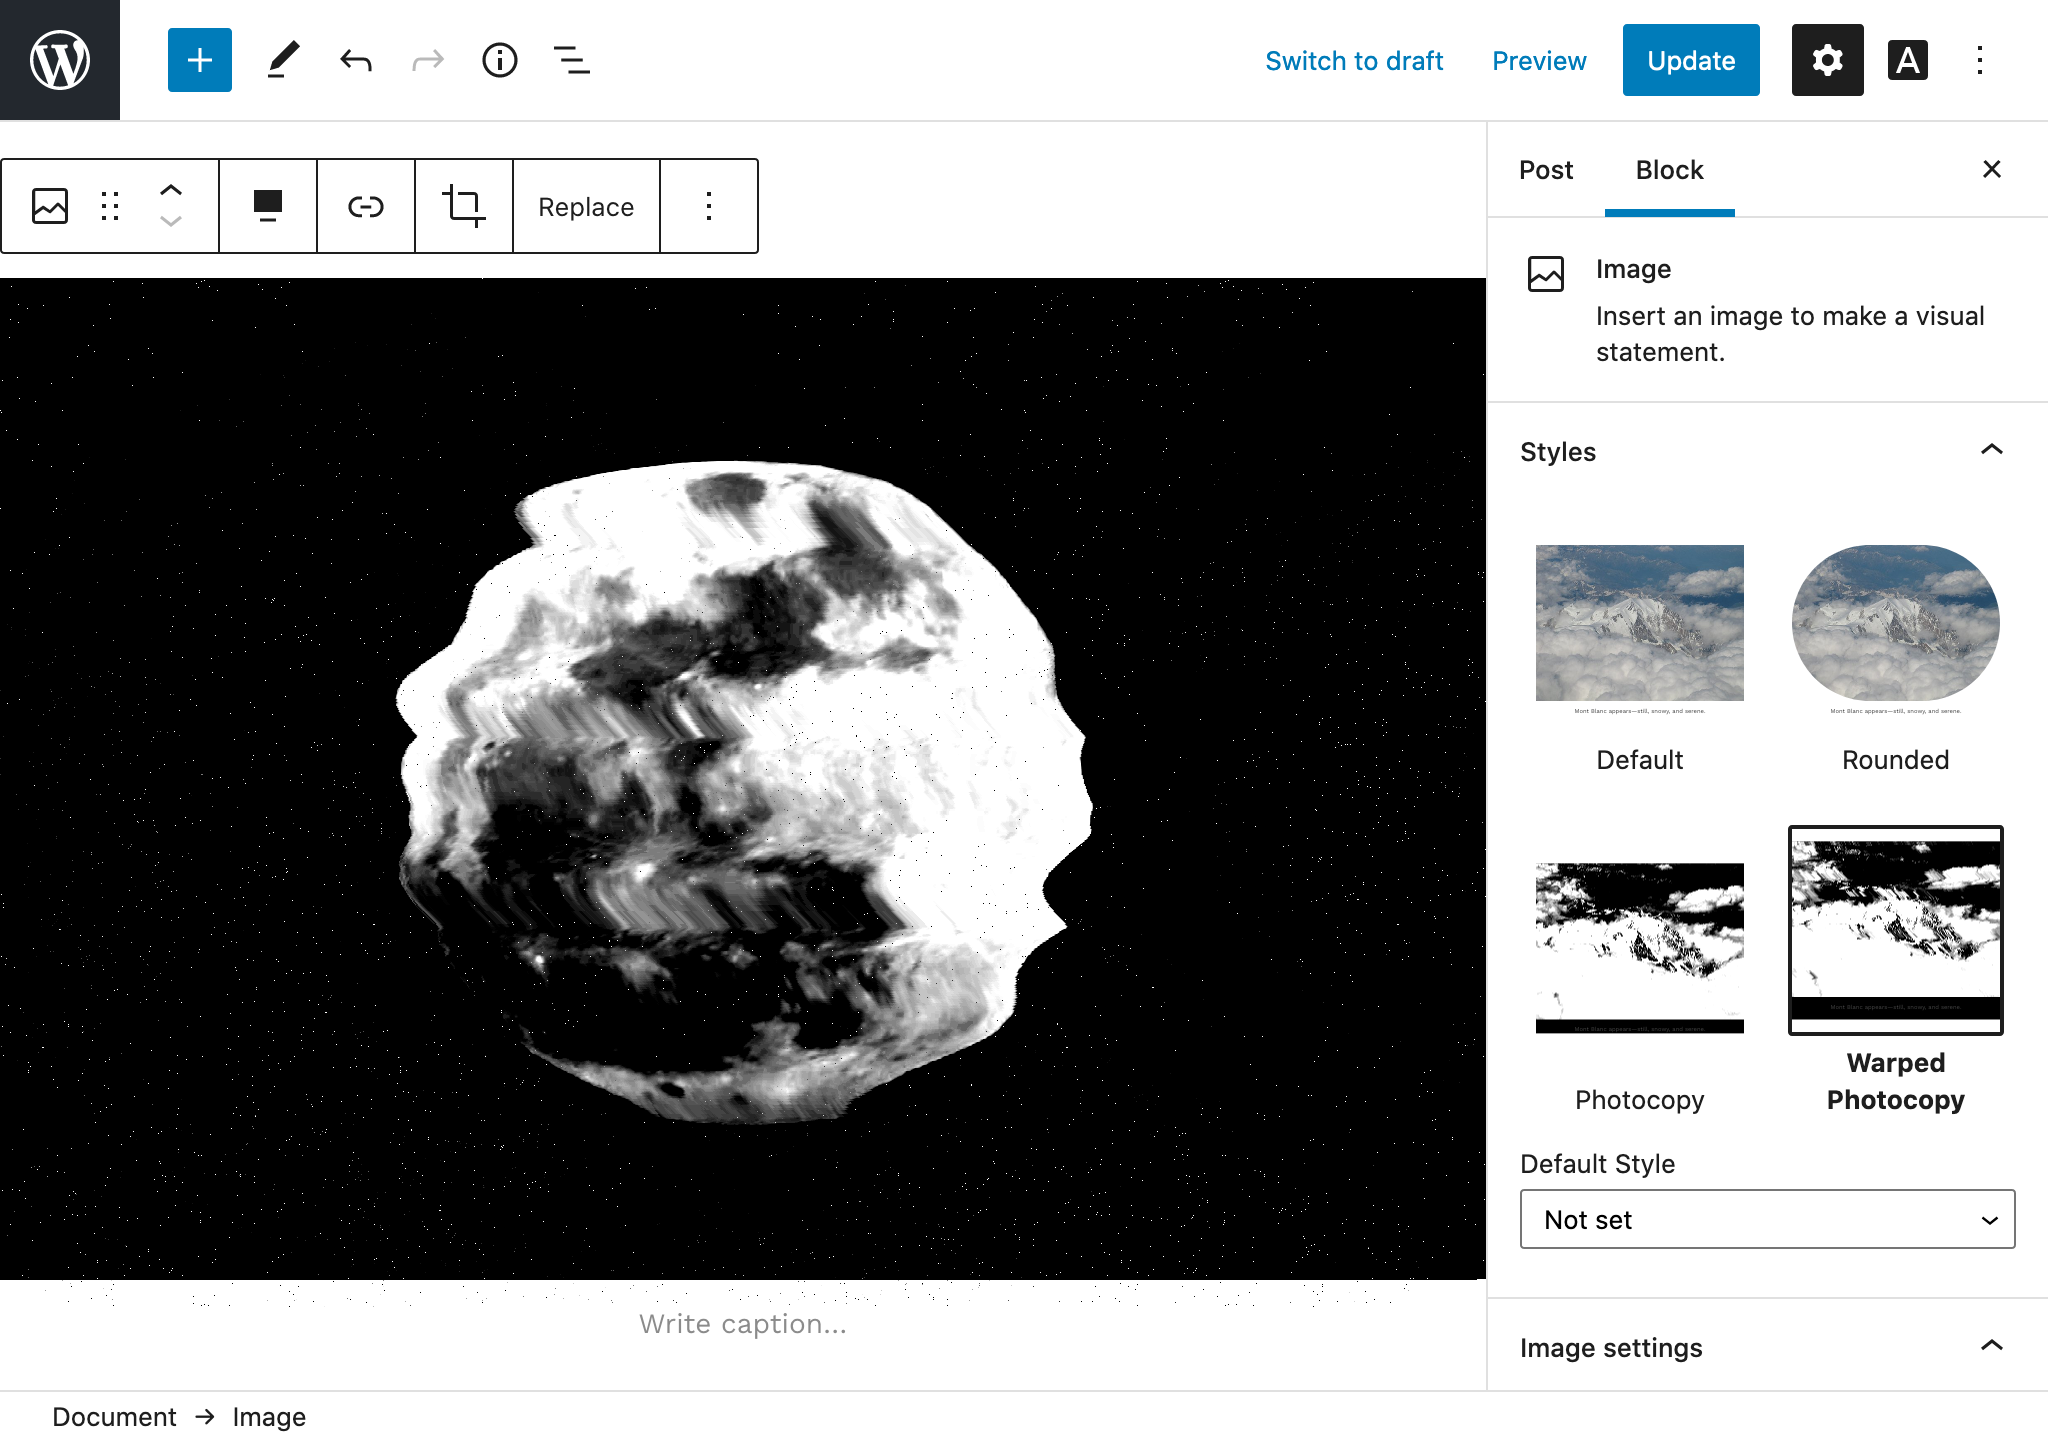
Task: Click the Write caption field
Action: tap(742, 1324)
